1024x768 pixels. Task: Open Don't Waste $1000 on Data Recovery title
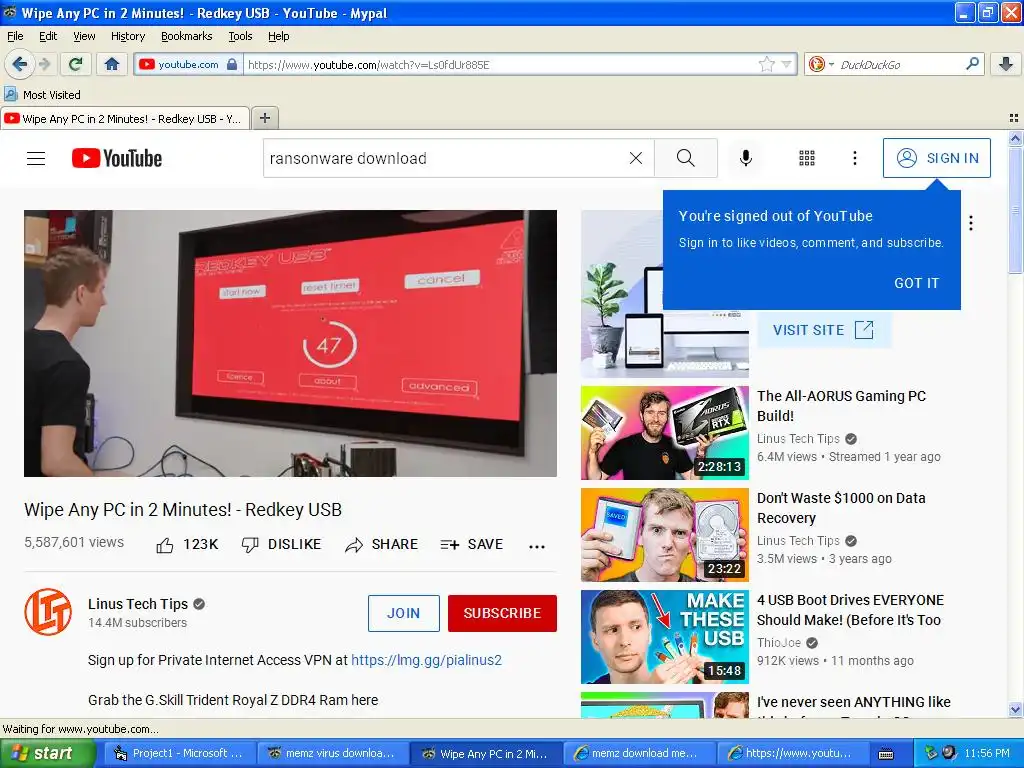pos(841,507)
